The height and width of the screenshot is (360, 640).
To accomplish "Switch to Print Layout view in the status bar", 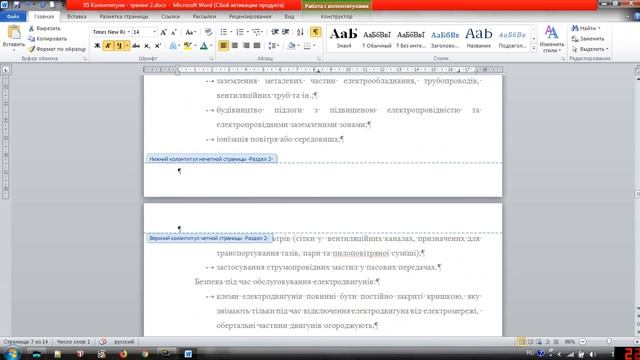I will click(x=522, y=342).
